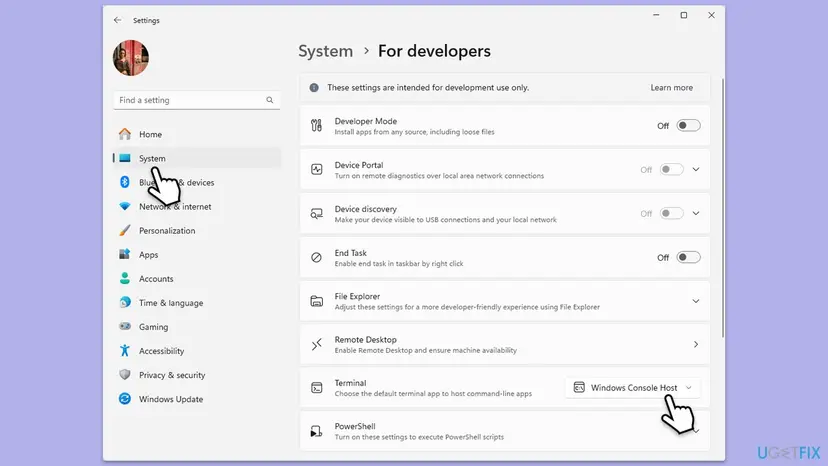Image resolution: width=828 pixels, height=466 pixels.
Task: Click the File Explorer folder icon
Action: coord(316,301)
